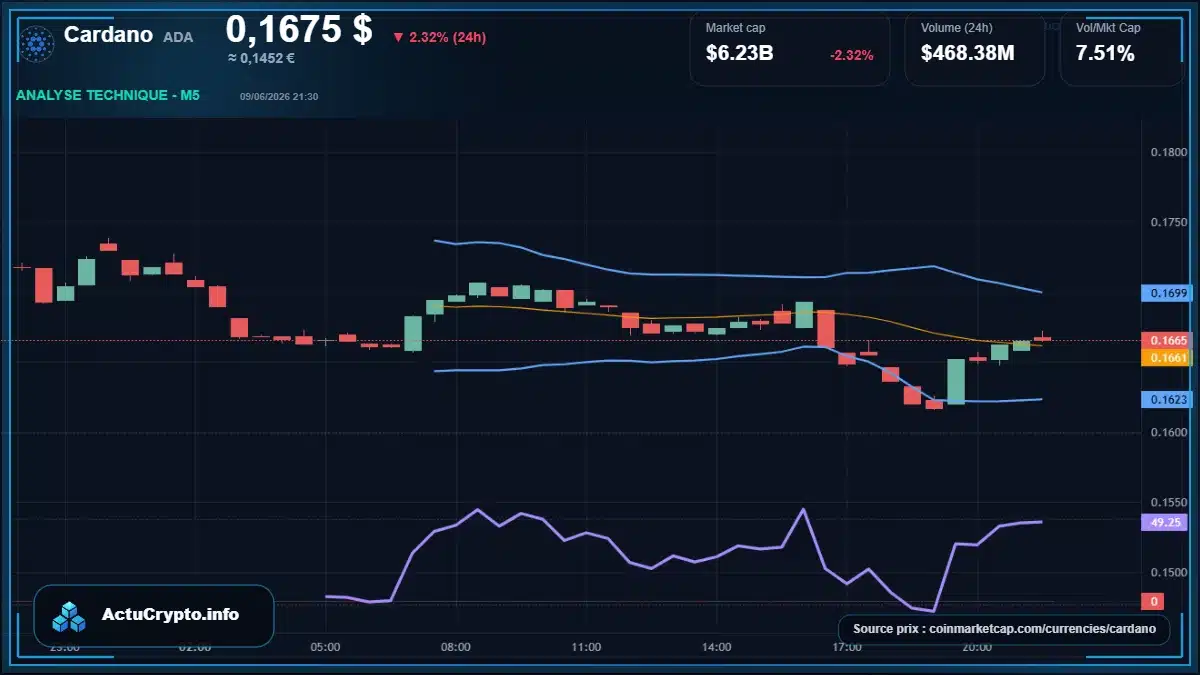Click the 09/06/2026 21:30 timestamp
Image resolution: width=1200 pixels, height=675 pixels.
pos(279,97)
